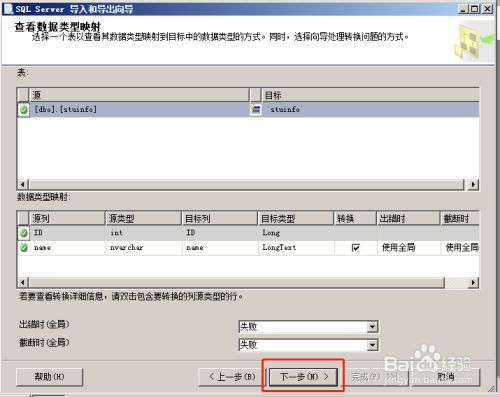The width and height of the screenshot is (500, 397).
Task: Click the 目标 column header in tables list
Action: click(x=371, y=95)
